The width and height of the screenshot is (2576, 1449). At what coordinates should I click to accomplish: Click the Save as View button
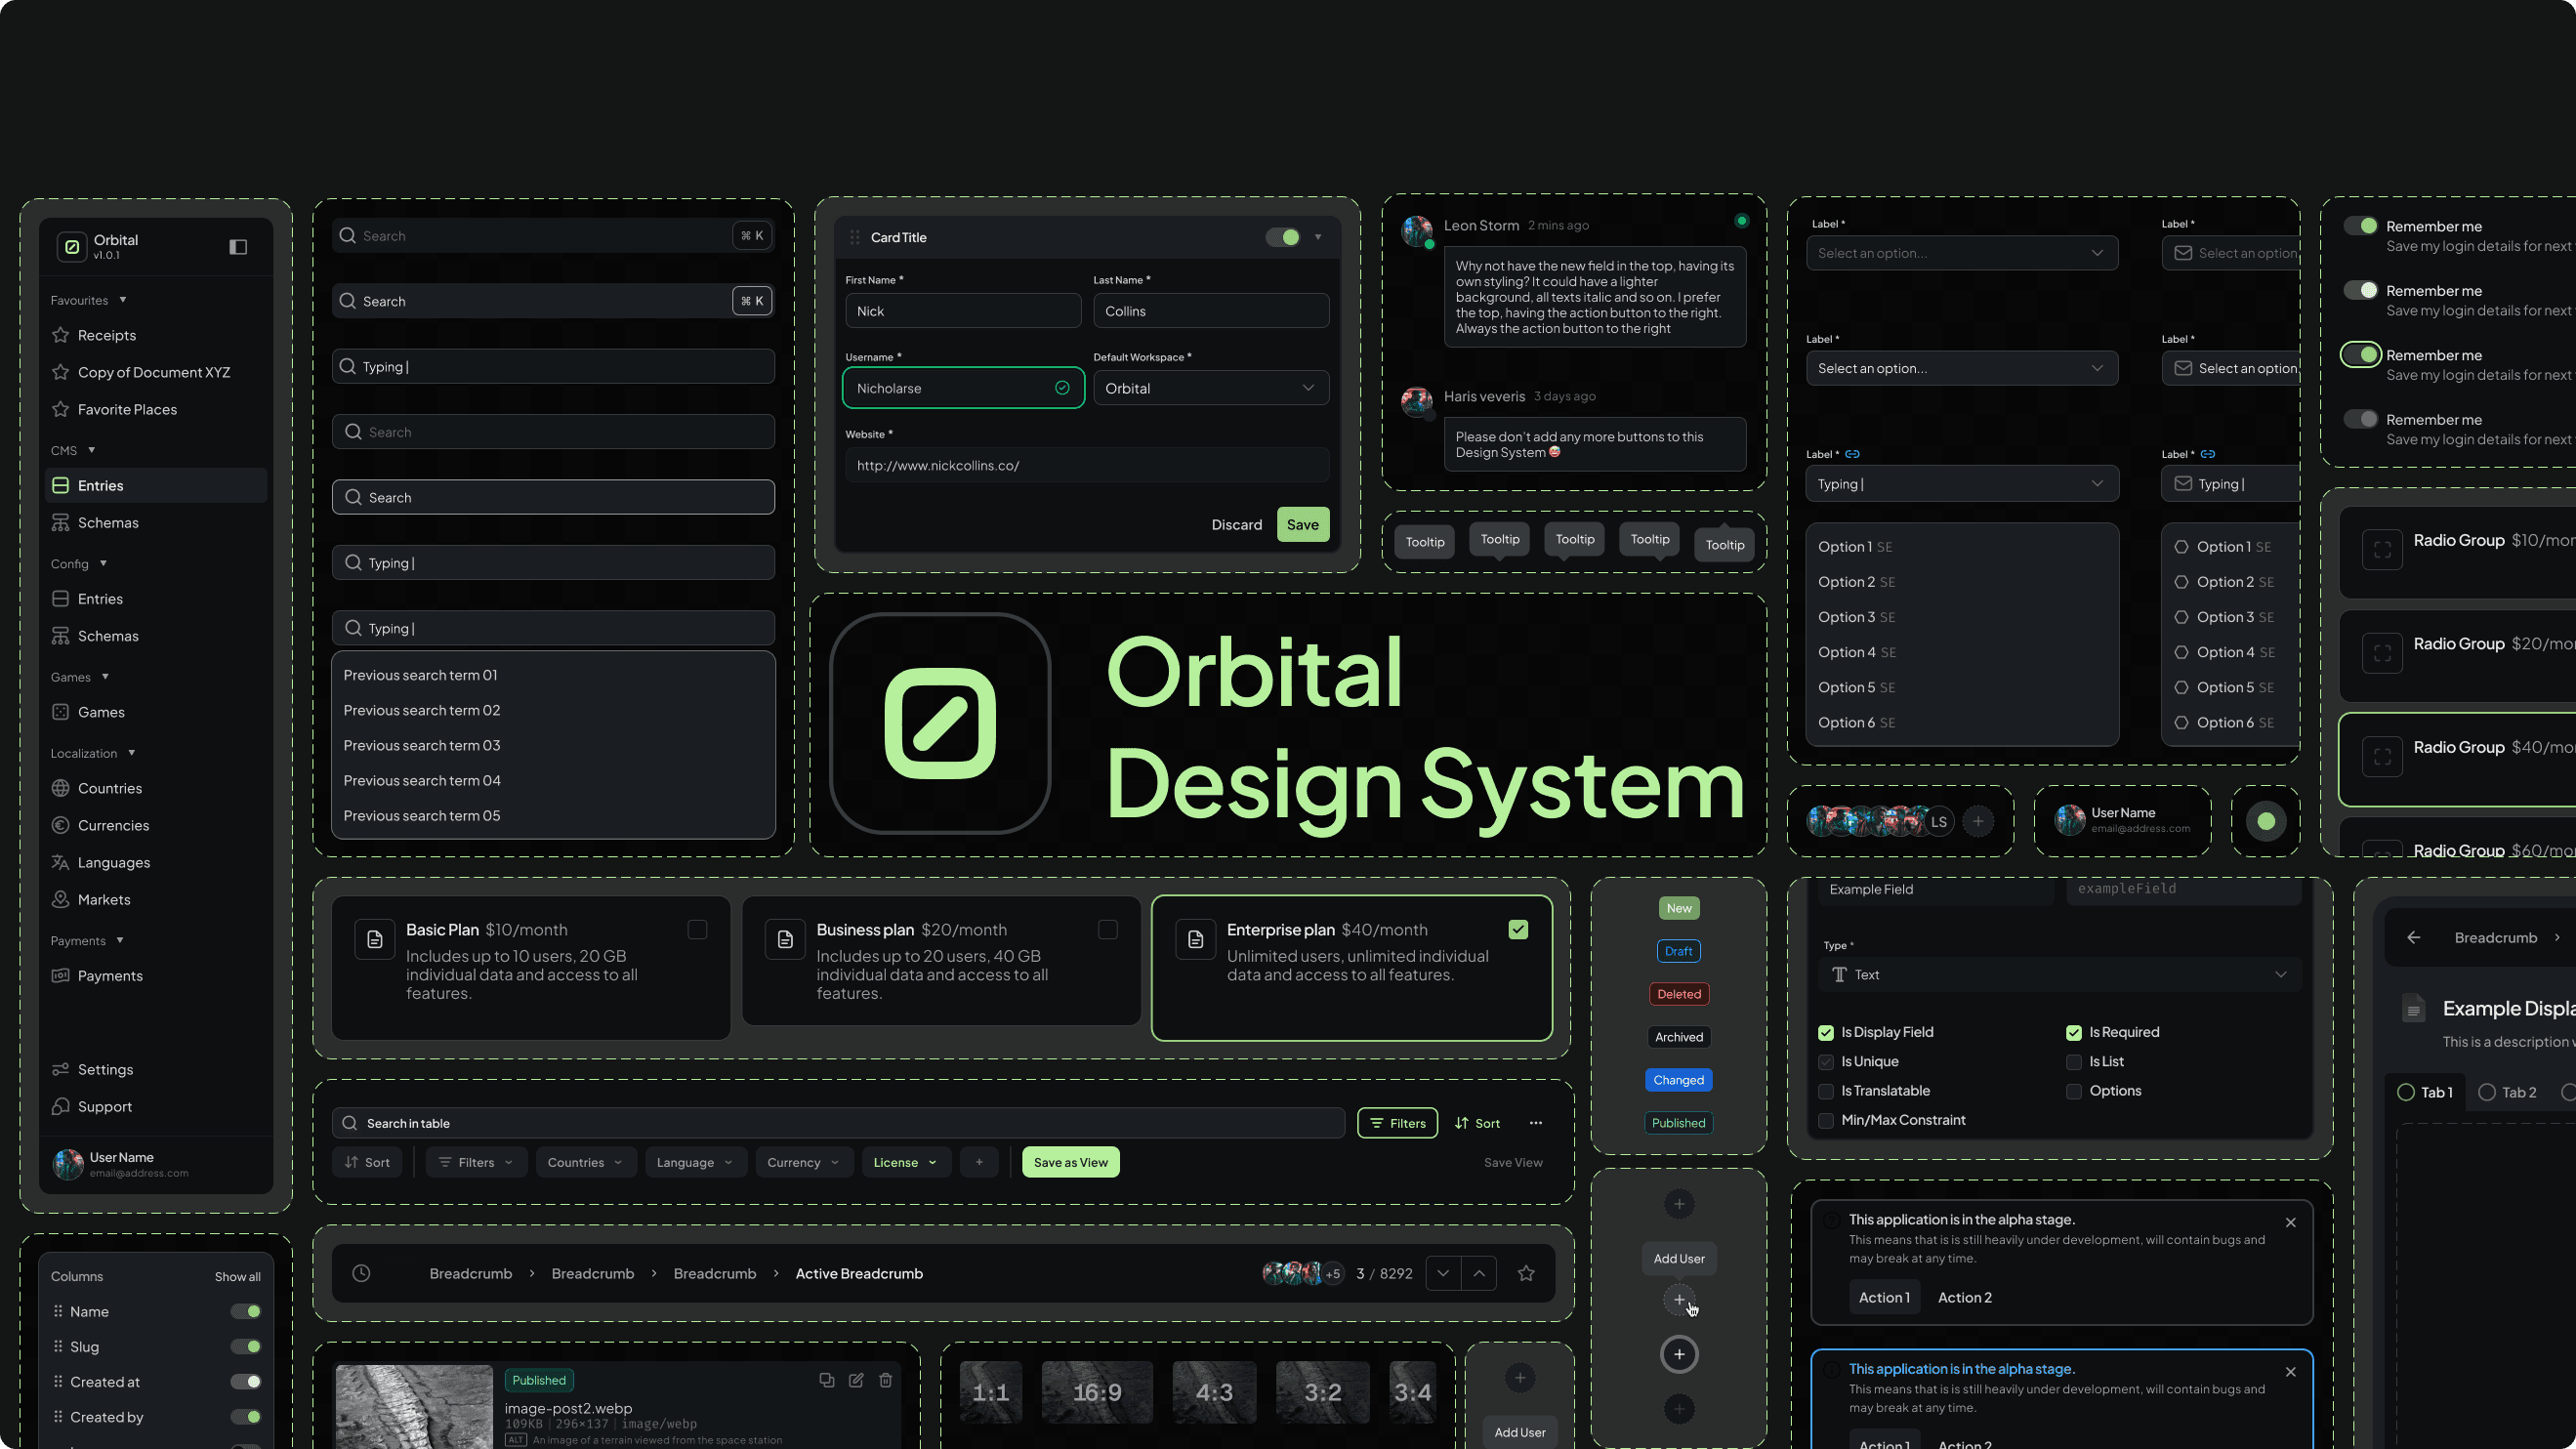pos(1070,1162)
